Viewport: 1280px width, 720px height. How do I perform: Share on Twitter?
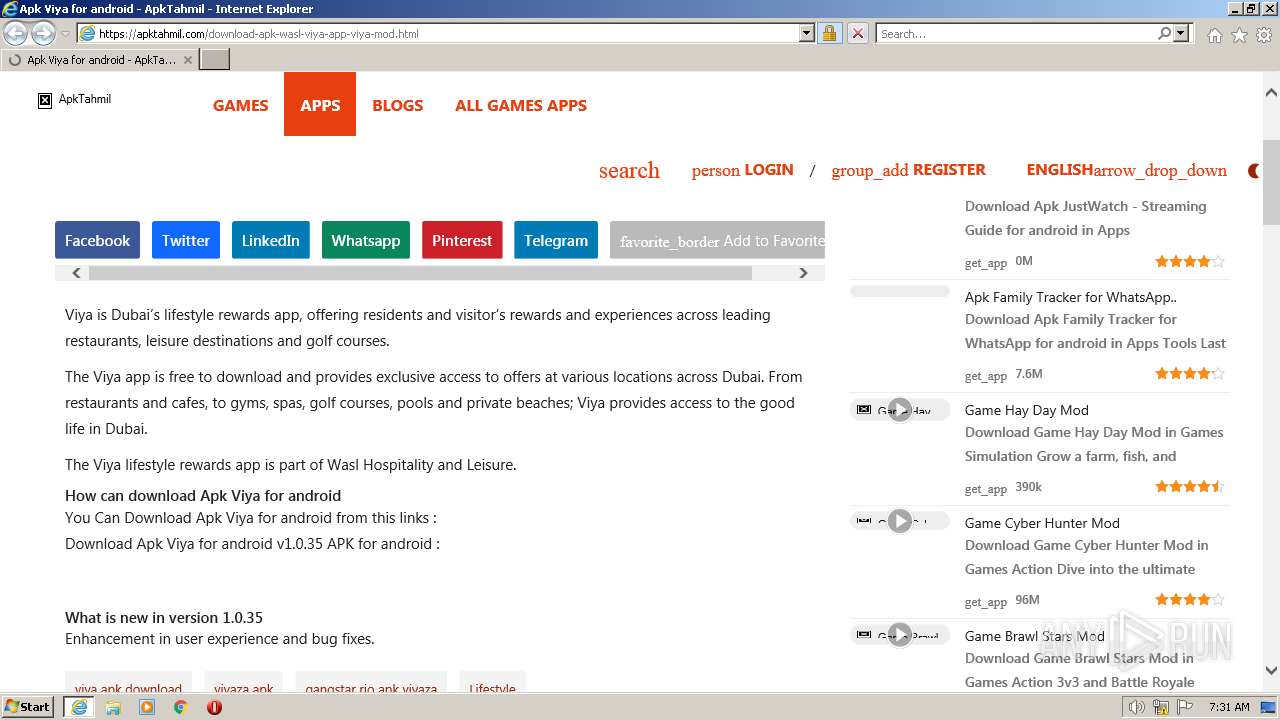pos(186,240)
